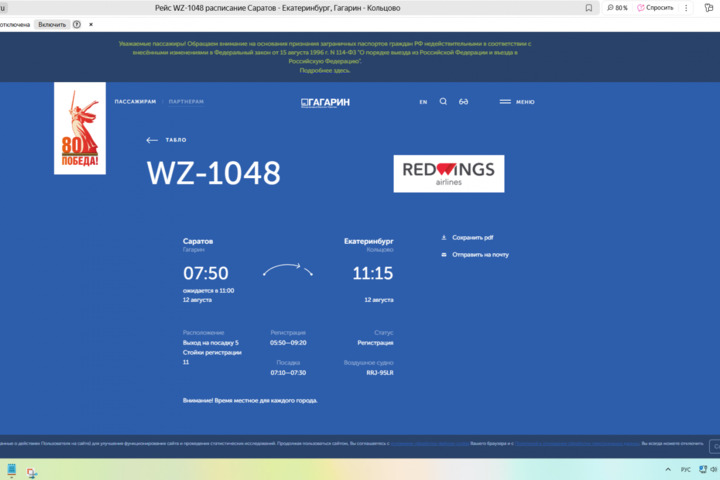This screenshot has height=480, width=720.
Task: Open the volume icon in the system tray
Action: [714, 469]
